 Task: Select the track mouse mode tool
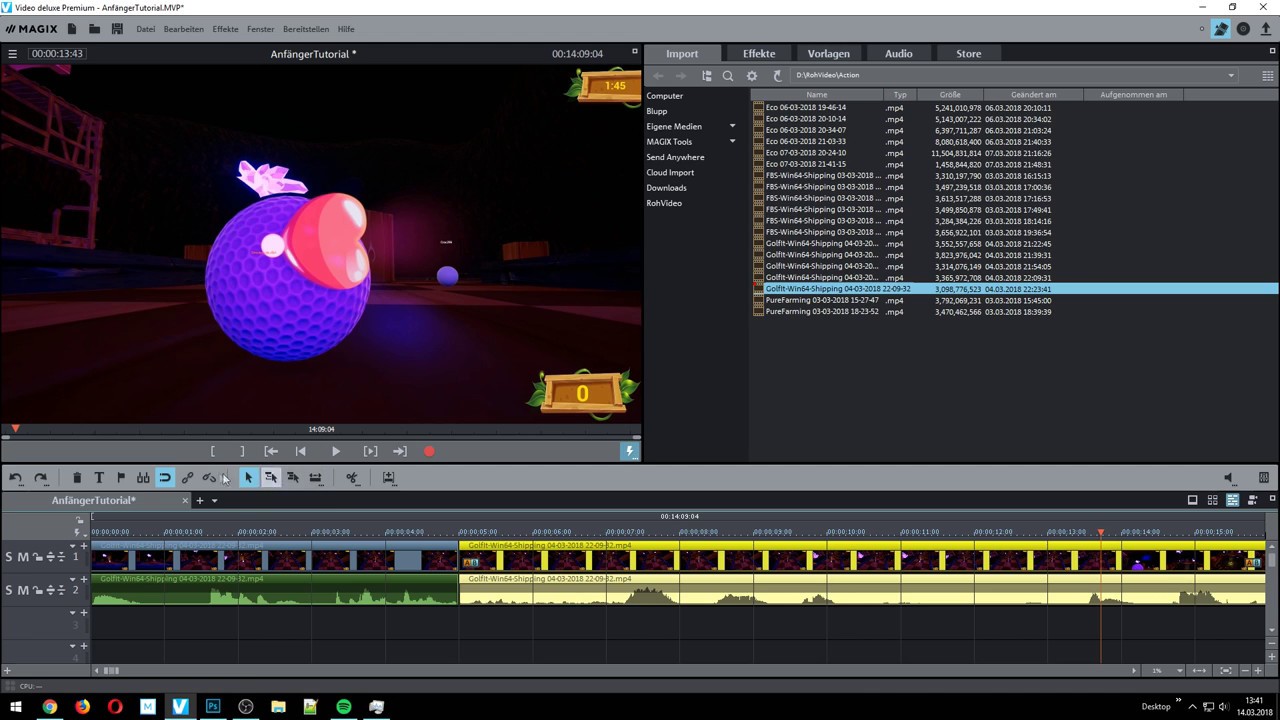pos(271,478)
